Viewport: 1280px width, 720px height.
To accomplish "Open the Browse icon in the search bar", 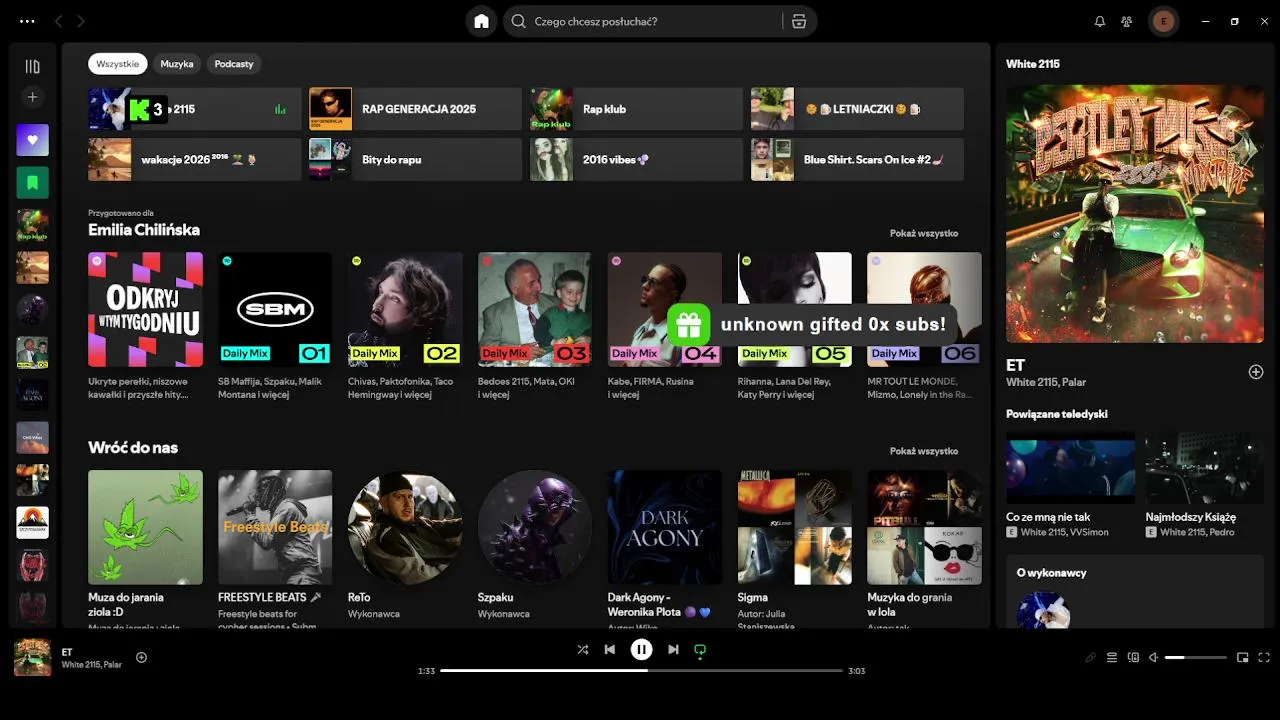I will point(799,21).
